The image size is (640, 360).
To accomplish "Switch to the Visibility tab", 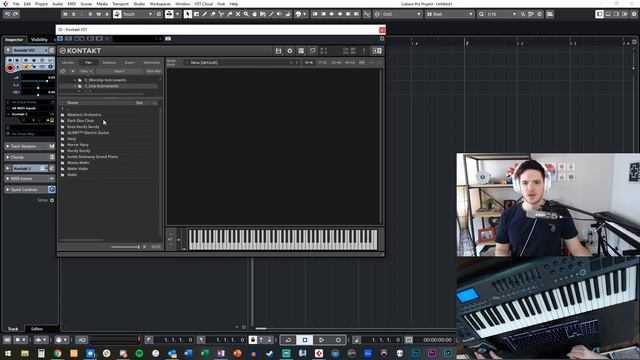I will coord(39,40).
